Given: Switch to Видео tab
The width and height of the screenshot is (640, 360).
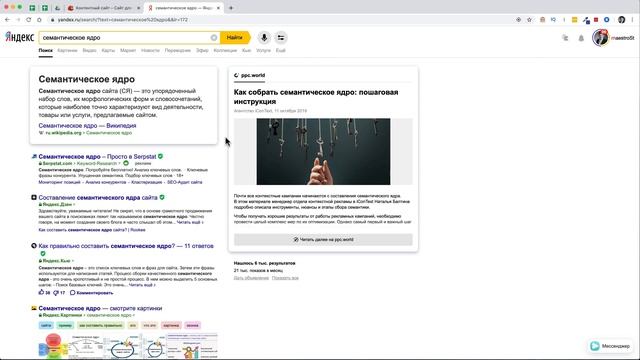Looking at the screenshot, I should pos(89,51).
